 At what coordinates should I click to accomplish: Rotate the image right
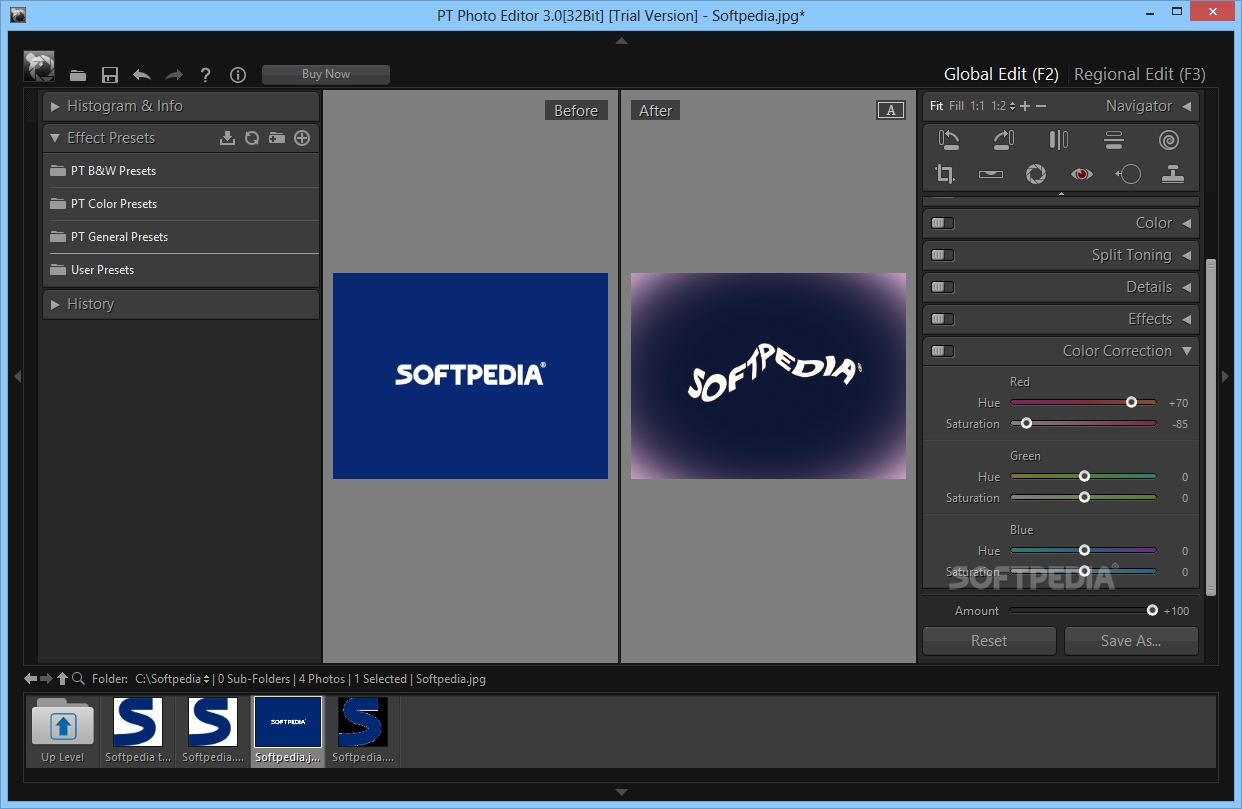(x=1004, y=141)
